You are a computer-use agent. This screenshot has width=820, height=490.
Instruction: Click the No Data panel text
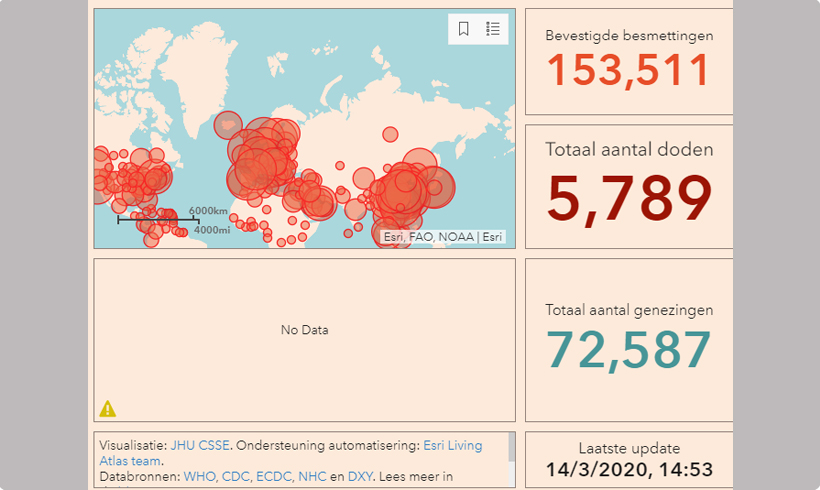304,330
